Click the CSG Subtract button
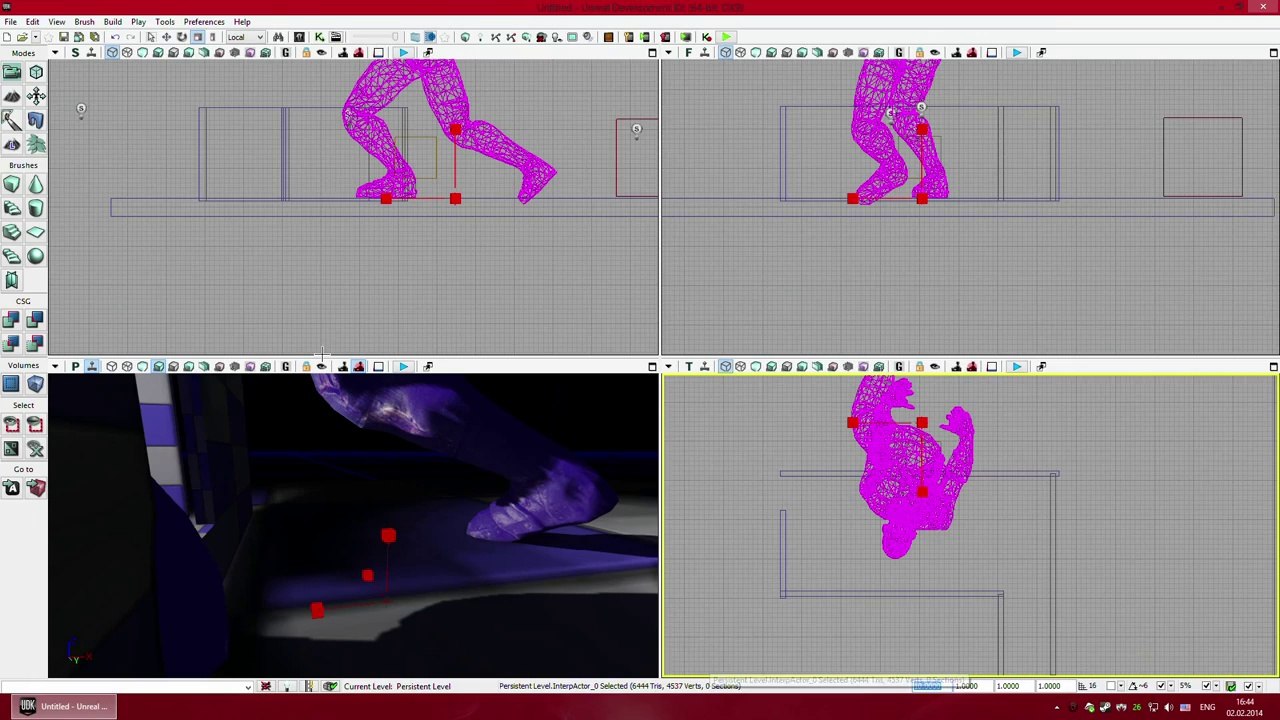Image resolution: width=1280 pixels, height=720 pixels. click(36, 320)
